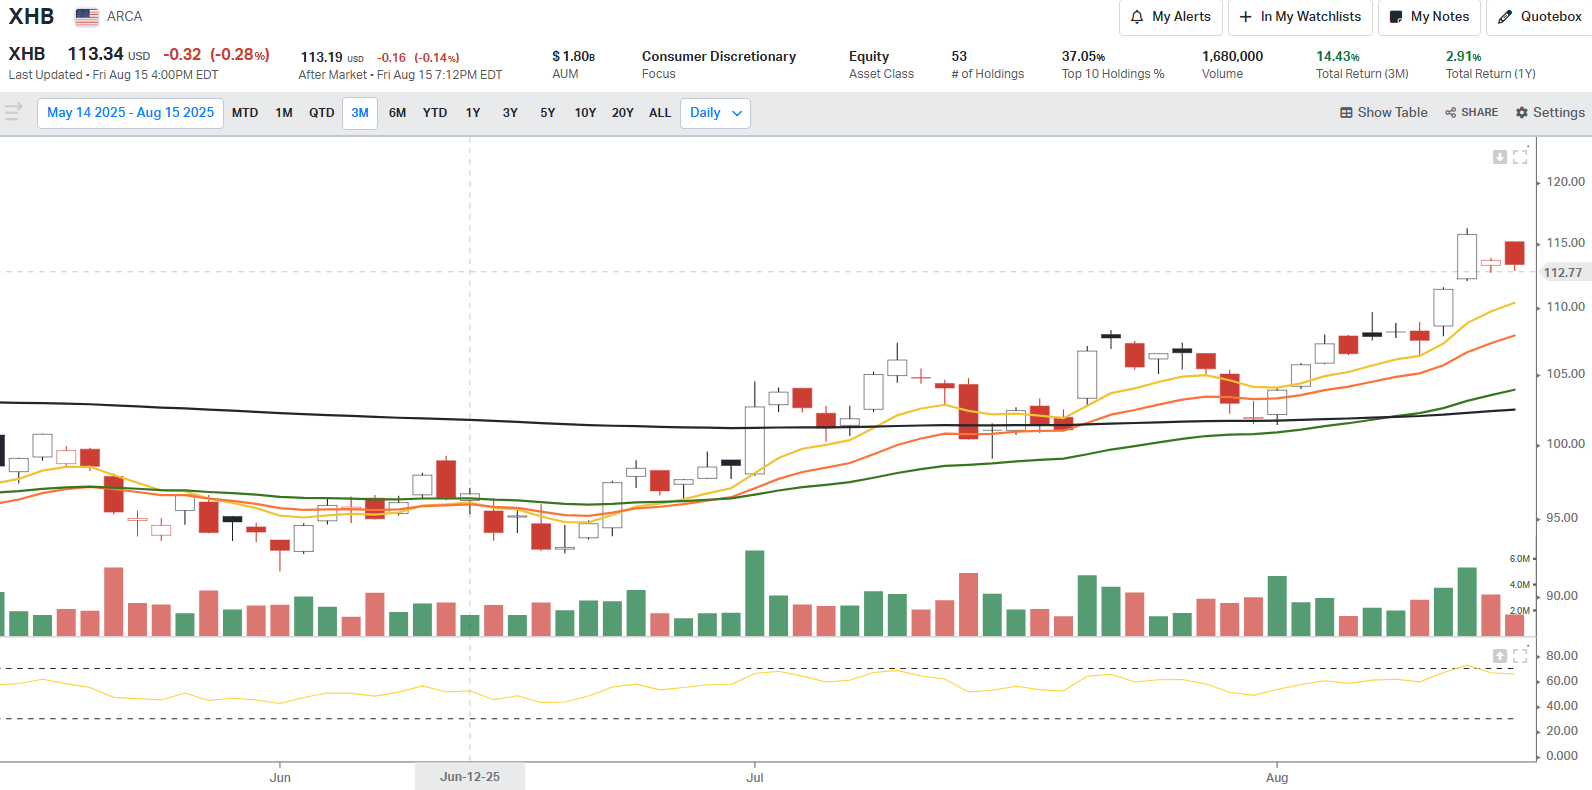Maximize the RSI indicator panel
This screenshot has height=790, width=1592.
[x=1521, y=656]
